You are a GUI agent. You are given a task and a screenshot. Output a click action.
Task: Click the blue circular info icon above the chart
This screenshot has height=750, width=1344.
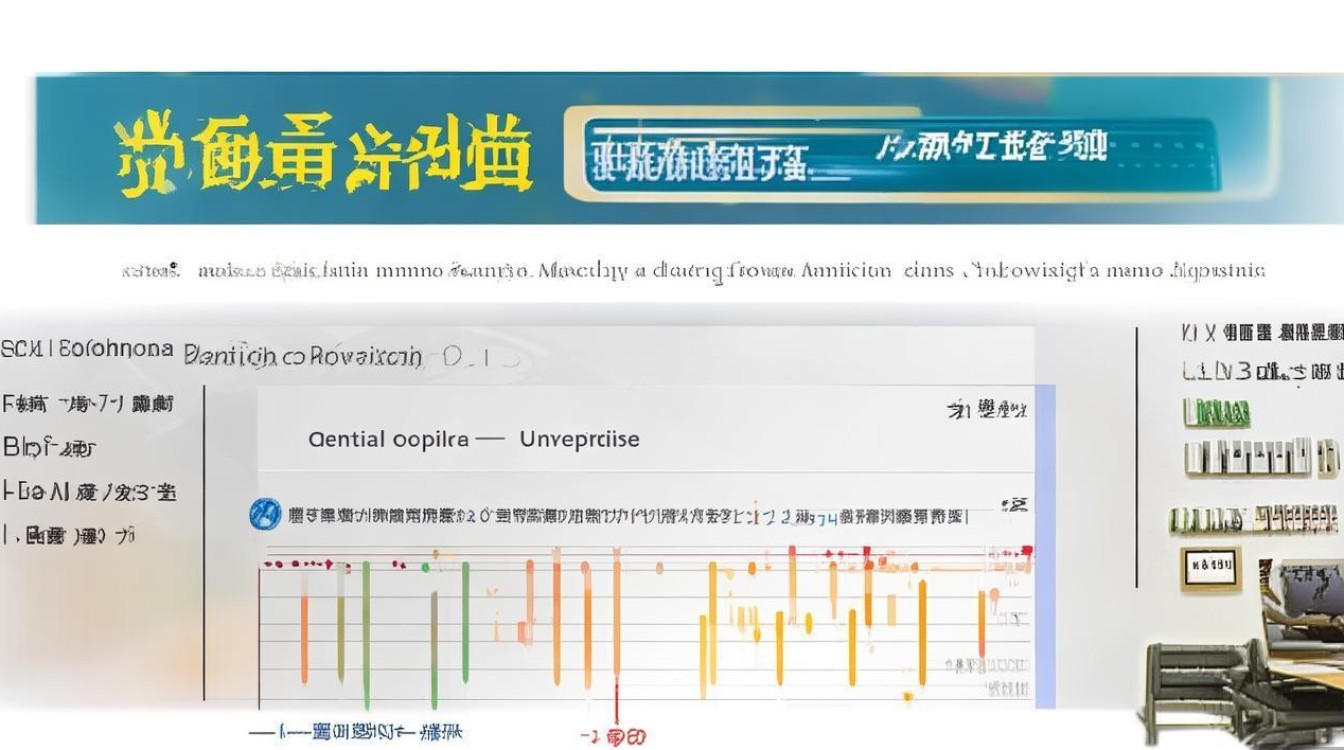click(x=263, y=512)
